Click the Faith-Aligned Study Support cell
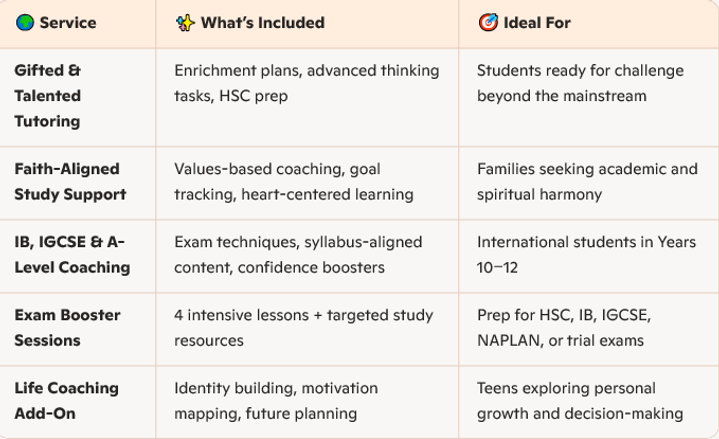The height and width of the screenshot is (439, 719). (78, 183)
